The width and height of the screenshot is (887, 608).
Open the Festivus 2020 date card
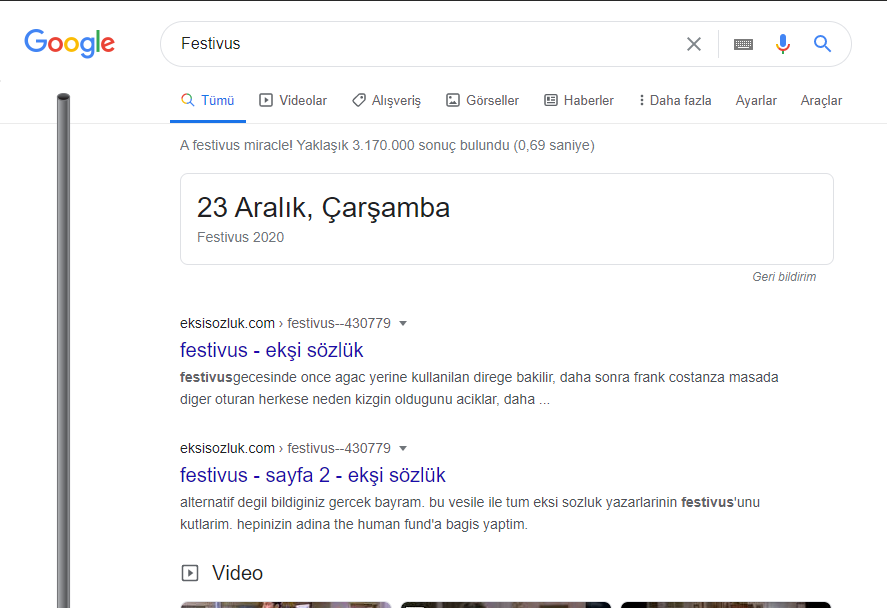506,218
